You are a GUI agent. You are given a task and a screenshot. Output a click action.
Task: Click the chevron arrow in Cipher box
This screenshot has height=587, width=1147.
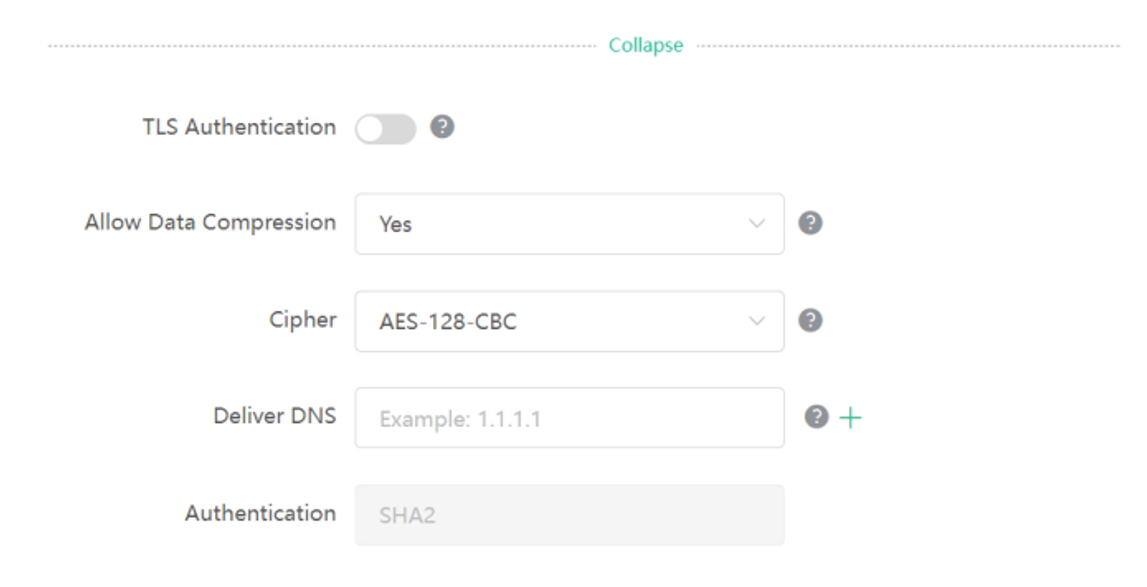pos(757,321)
